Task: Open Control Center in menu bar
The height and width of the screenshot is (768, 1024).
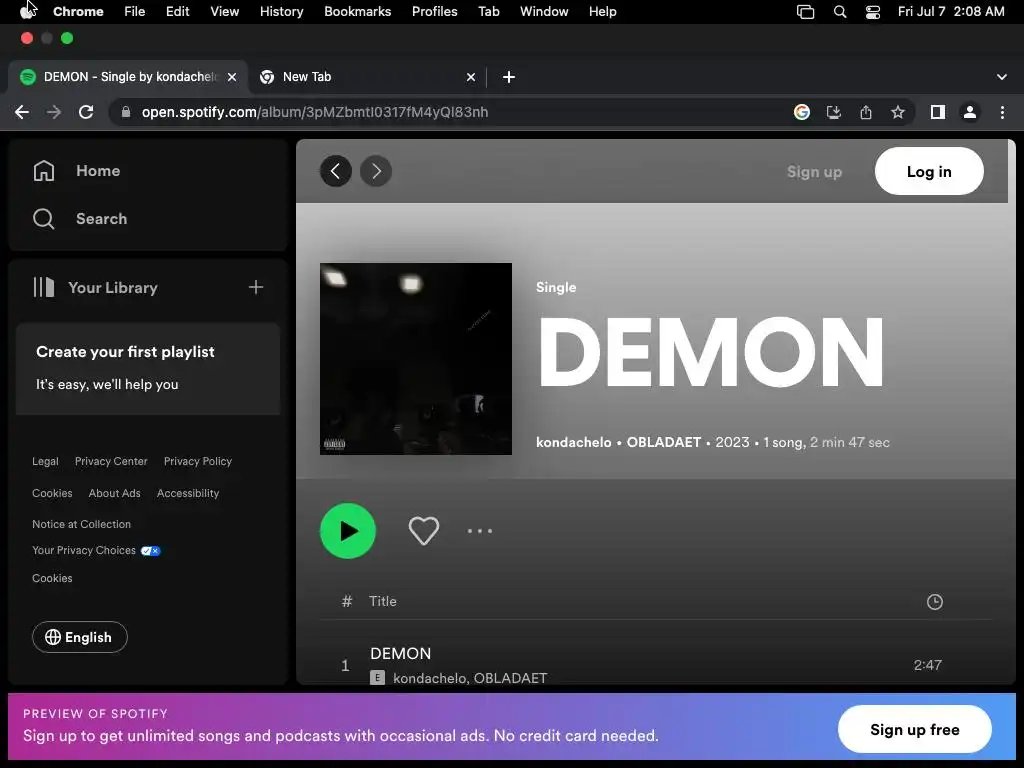Action: tap(872, 12)
